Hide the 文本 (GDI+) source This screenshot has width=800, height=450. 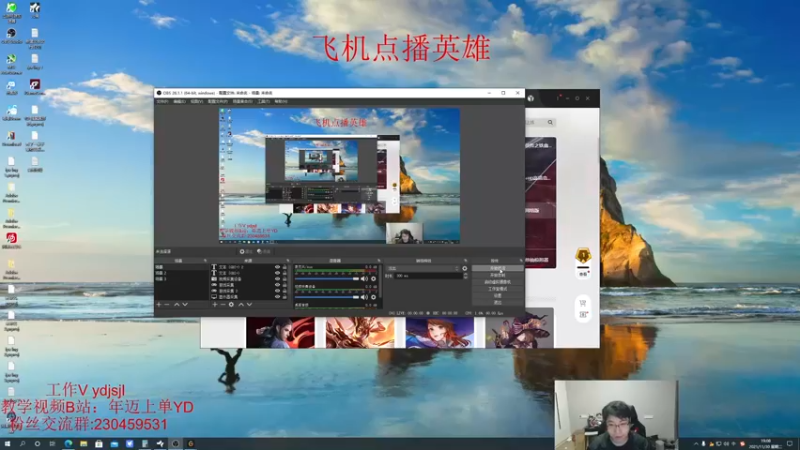tap(278, 273)
